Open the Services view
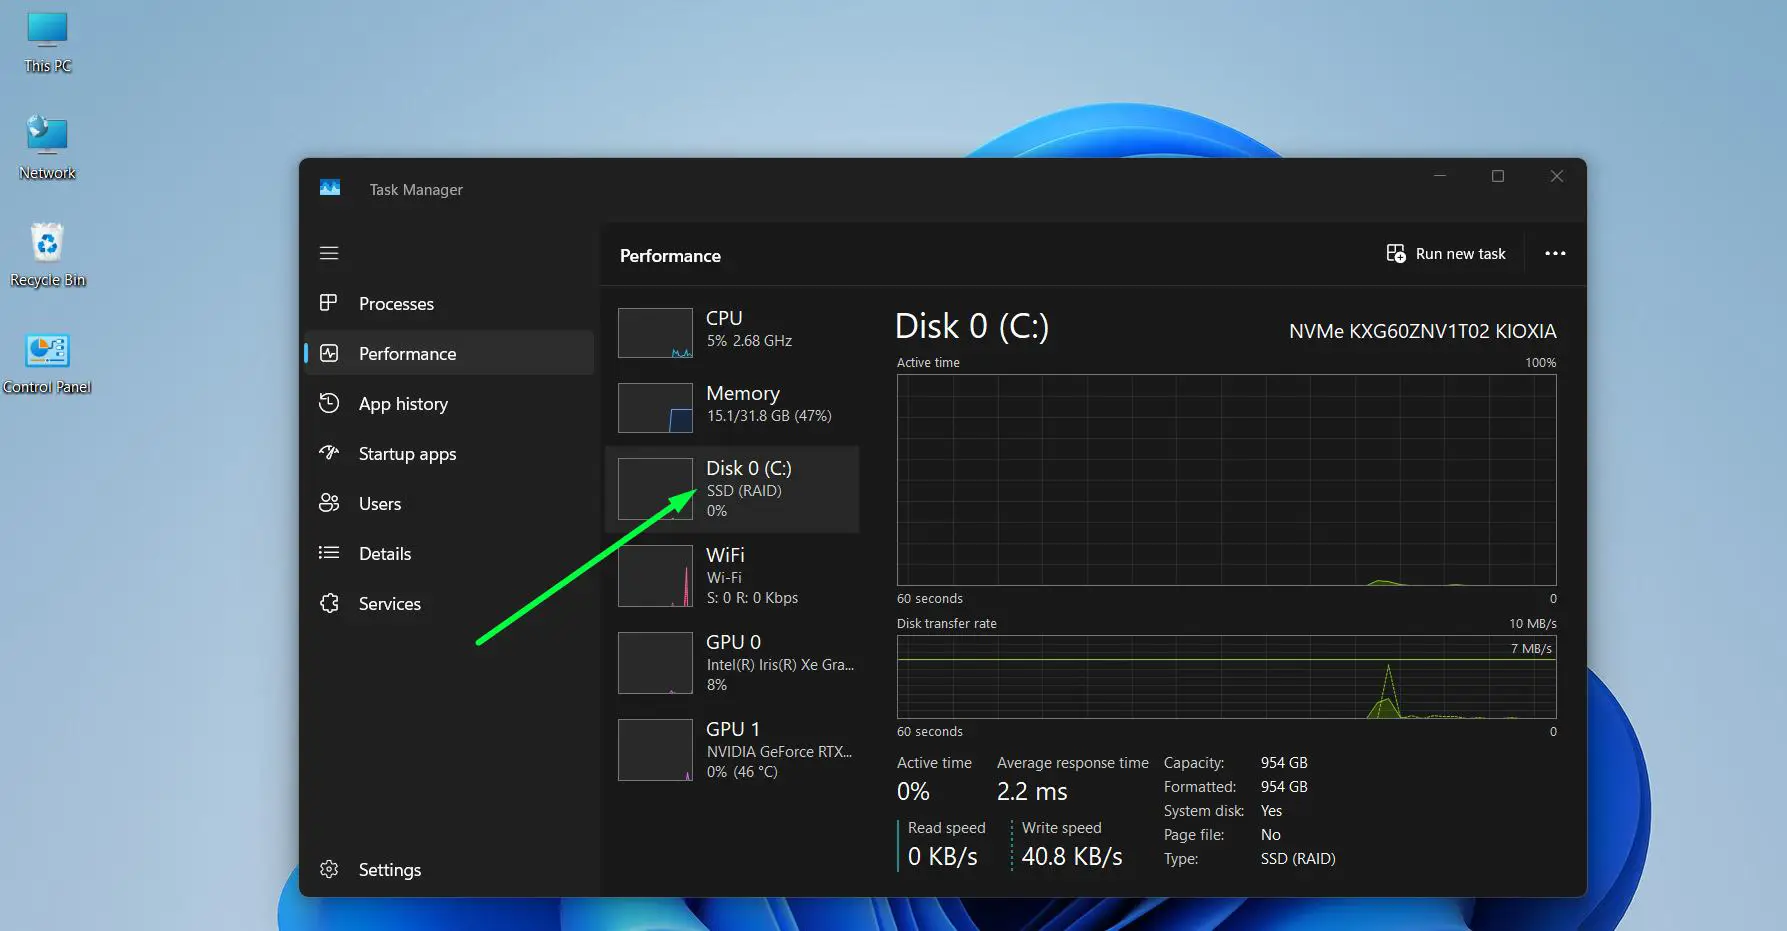The height and width of the screenshot is (931, 1787). pos(389,603)
